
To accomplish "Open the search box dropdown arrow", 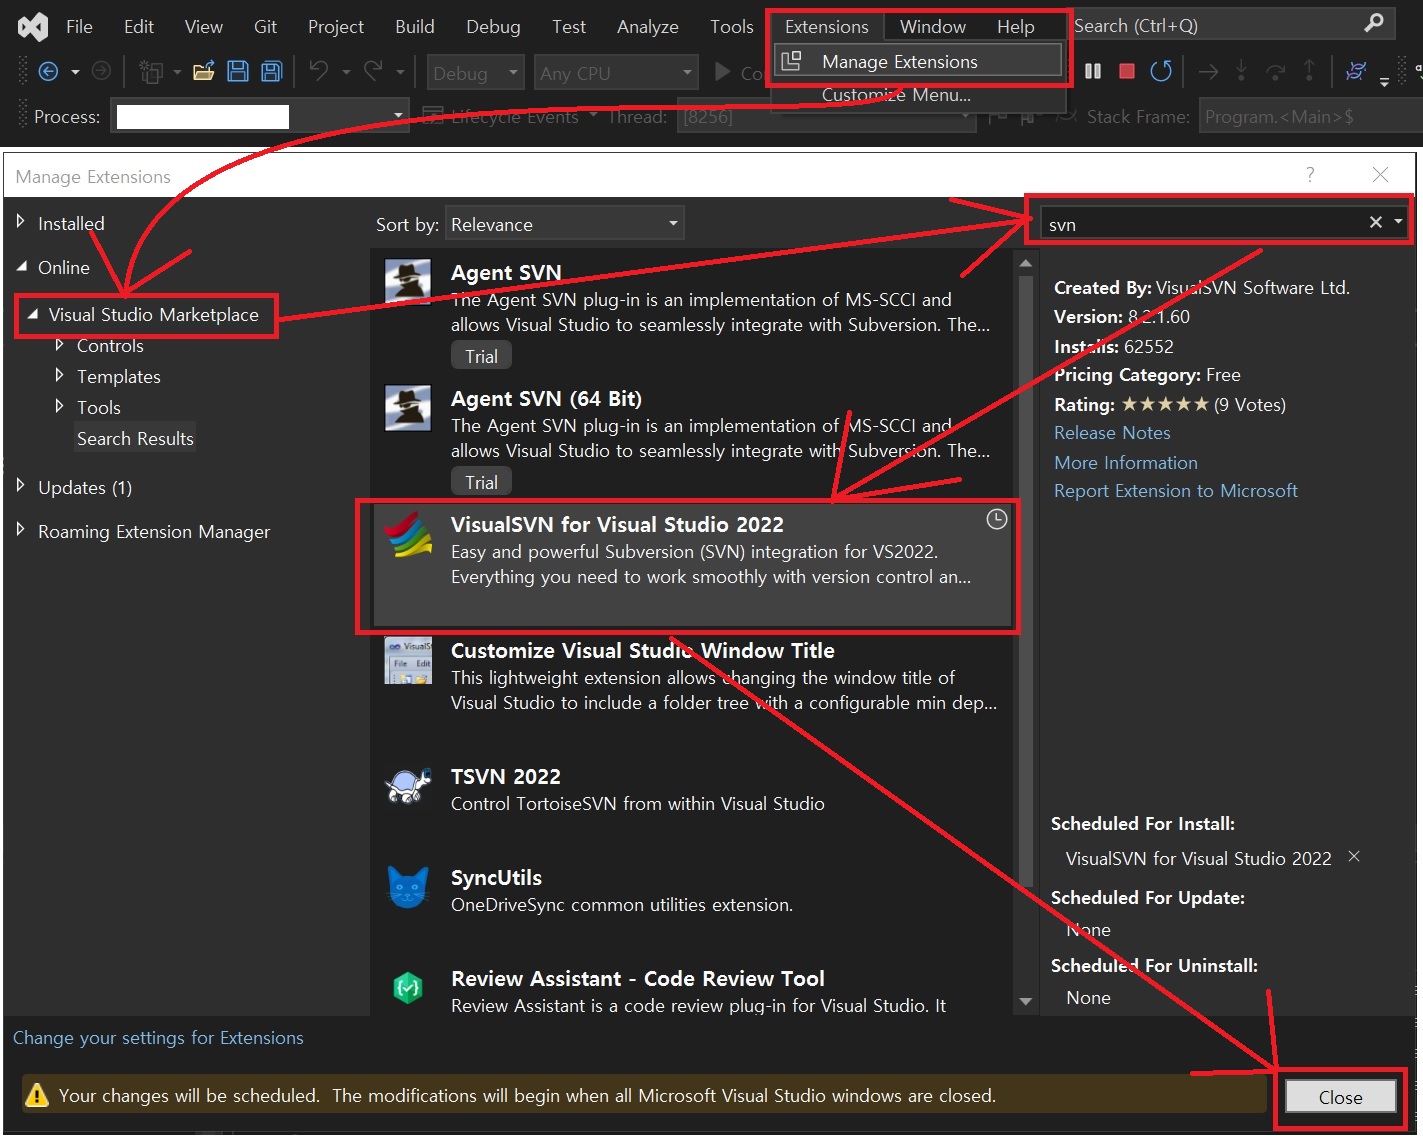I will coord(1398,222).
